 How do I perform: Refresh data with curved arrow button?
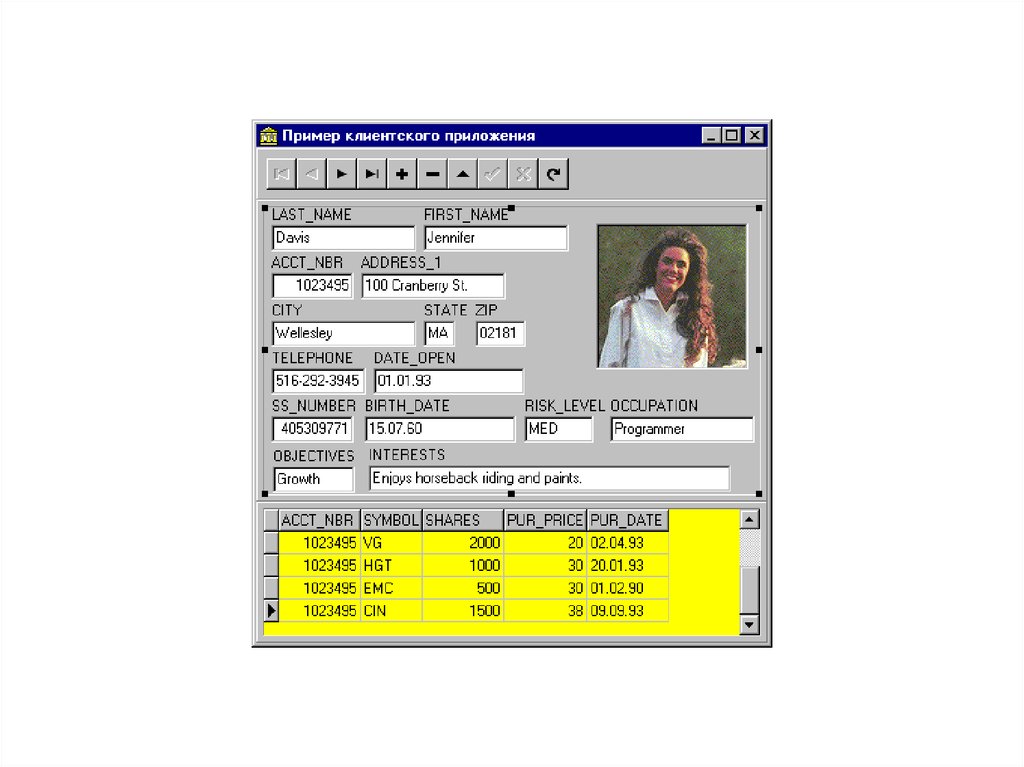pyautogui.click(x=553, y=174)
